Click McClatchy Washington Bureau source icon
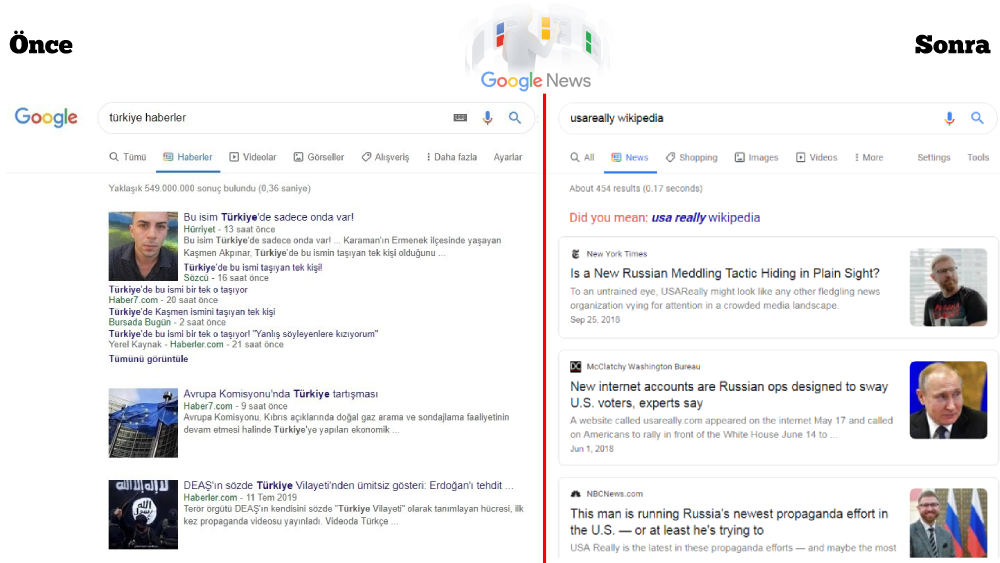 575,367
